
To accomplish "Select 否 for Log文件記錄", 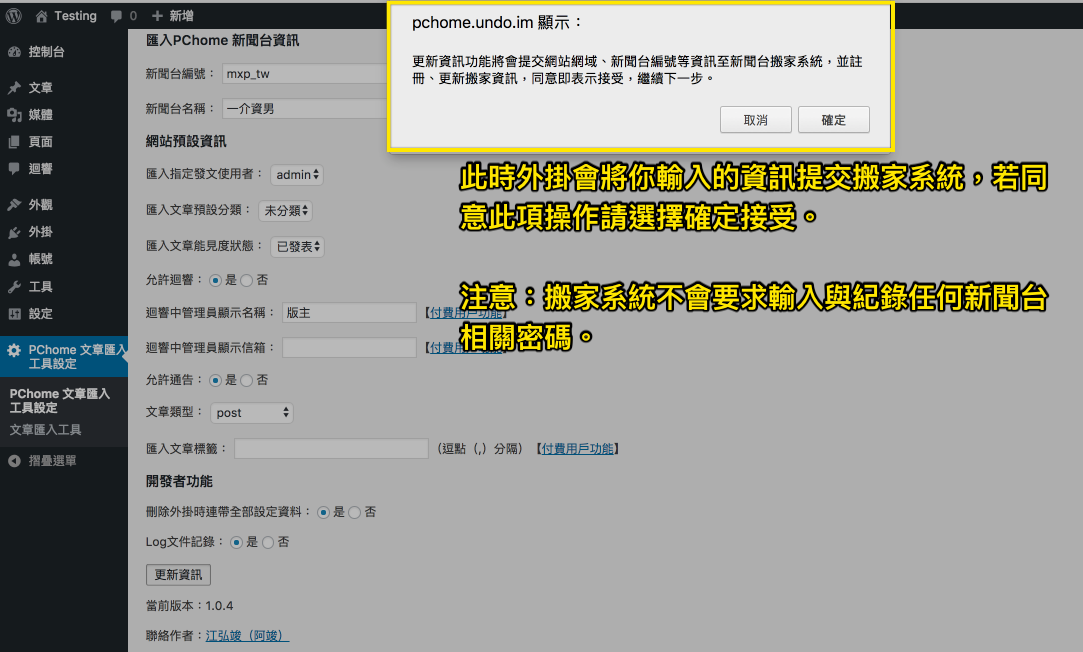I will point(268,543).
